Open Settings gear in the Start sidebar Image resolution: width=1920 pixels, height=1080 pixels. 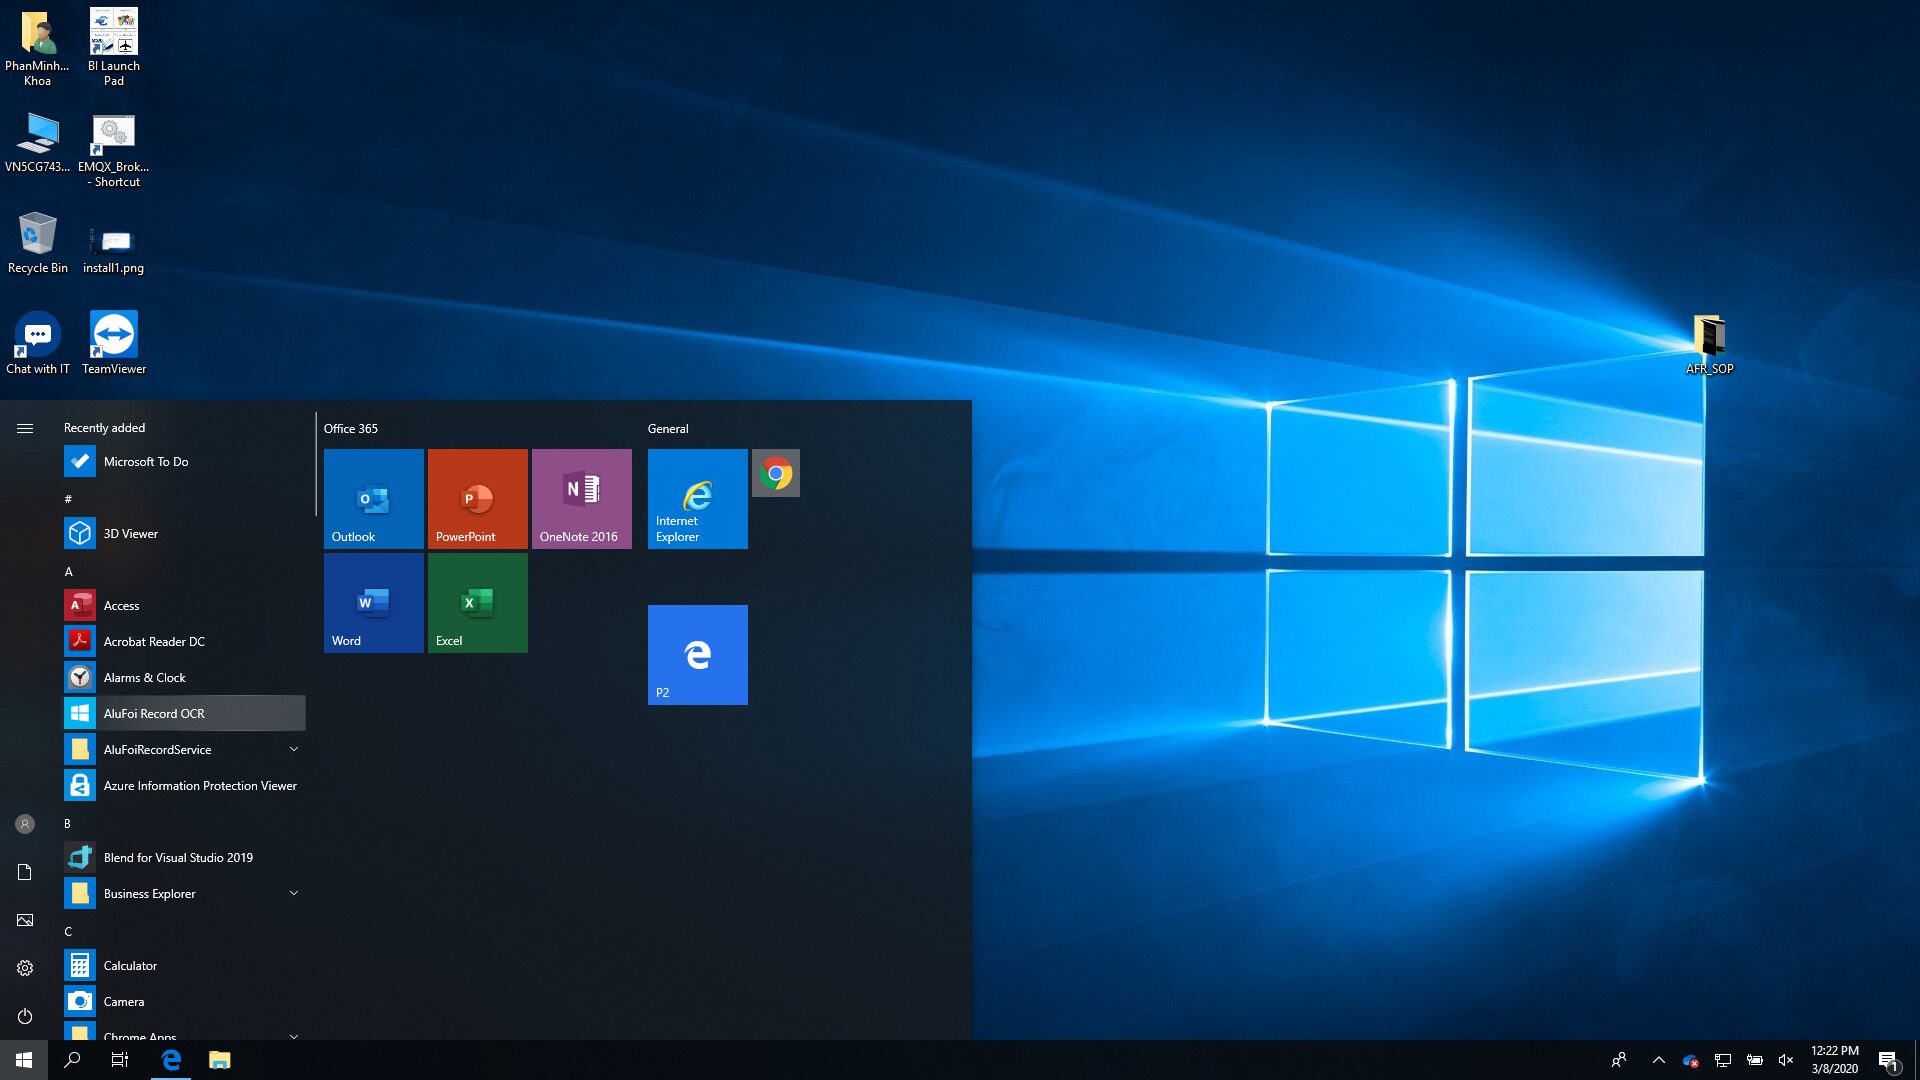point(25,968)
